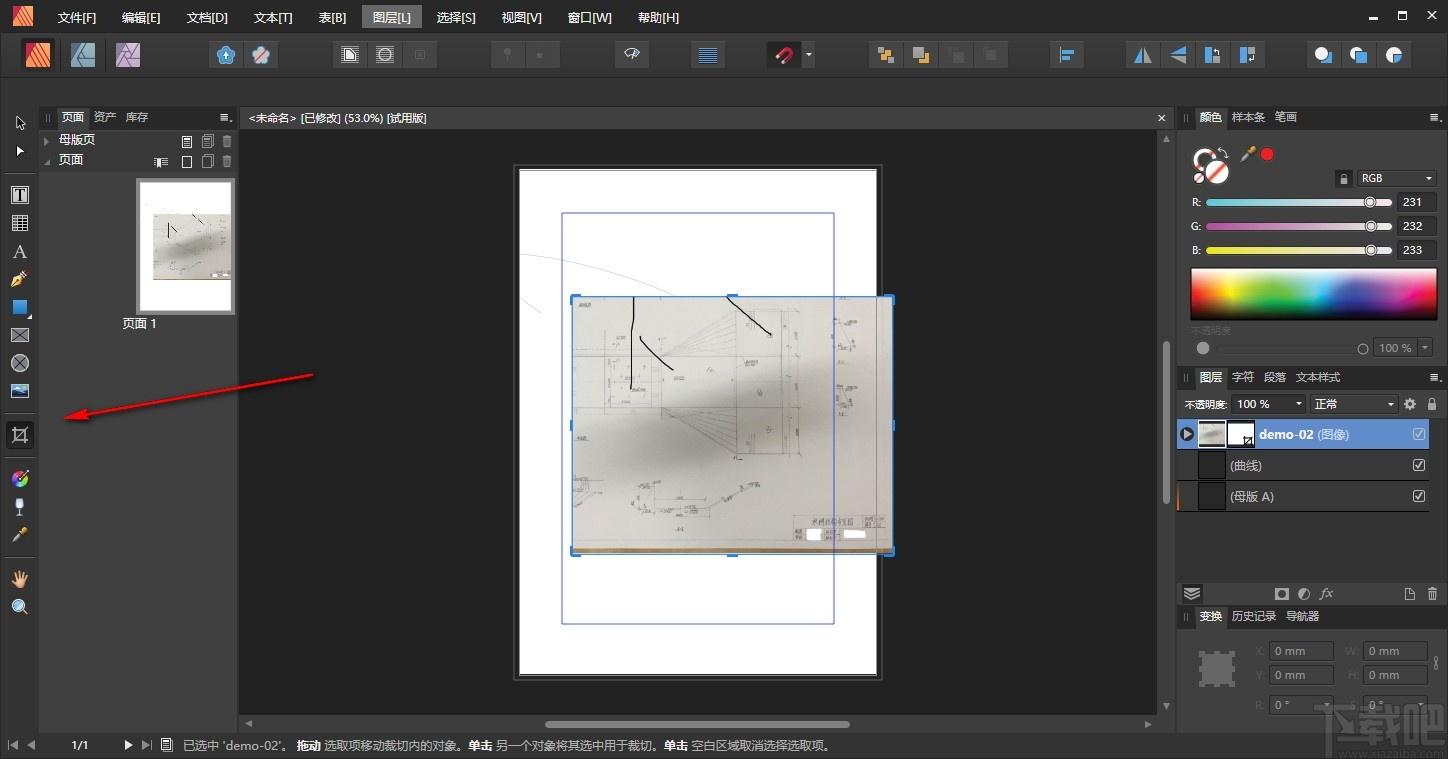Delete the selected layer with trash icon
This screenshot has height=759, width=1448.
(1432, 593)
